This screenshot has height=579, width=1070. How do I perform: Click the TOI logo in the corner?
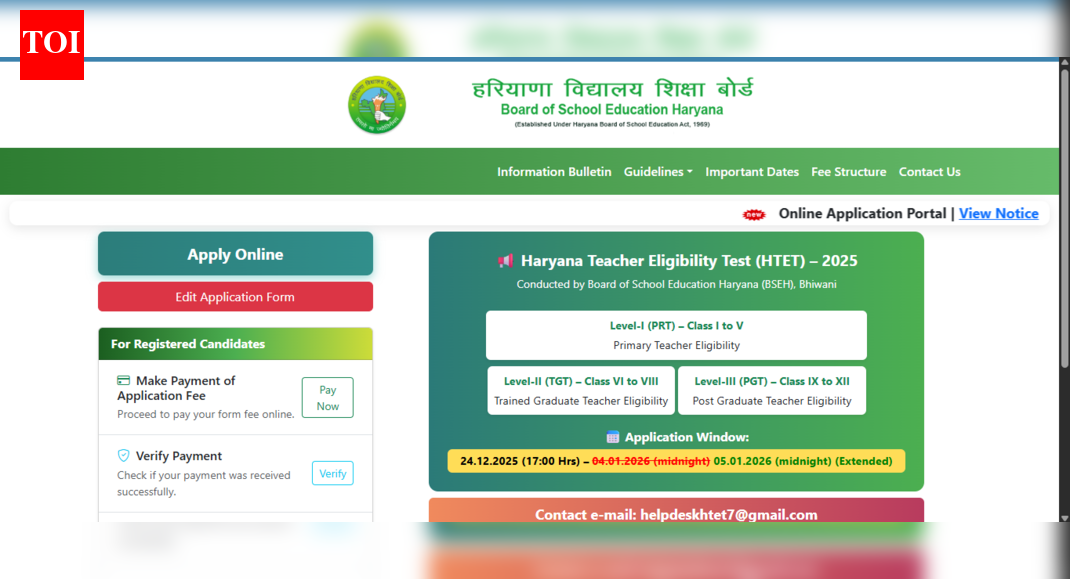coord(51,44)
